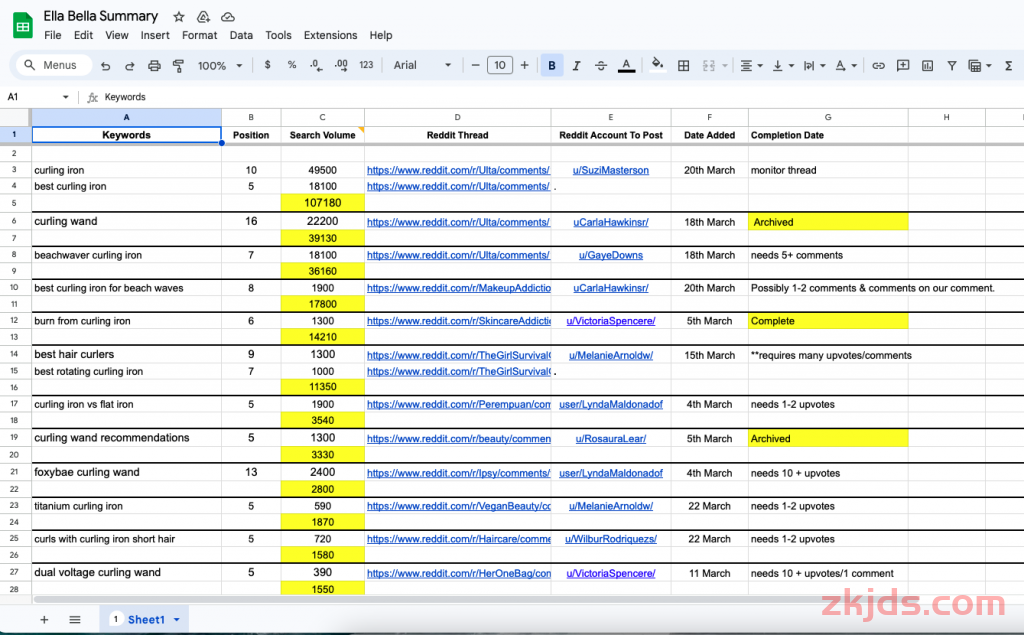
Task: Click the Insert chart icon
Action: [x=927, y=65]
